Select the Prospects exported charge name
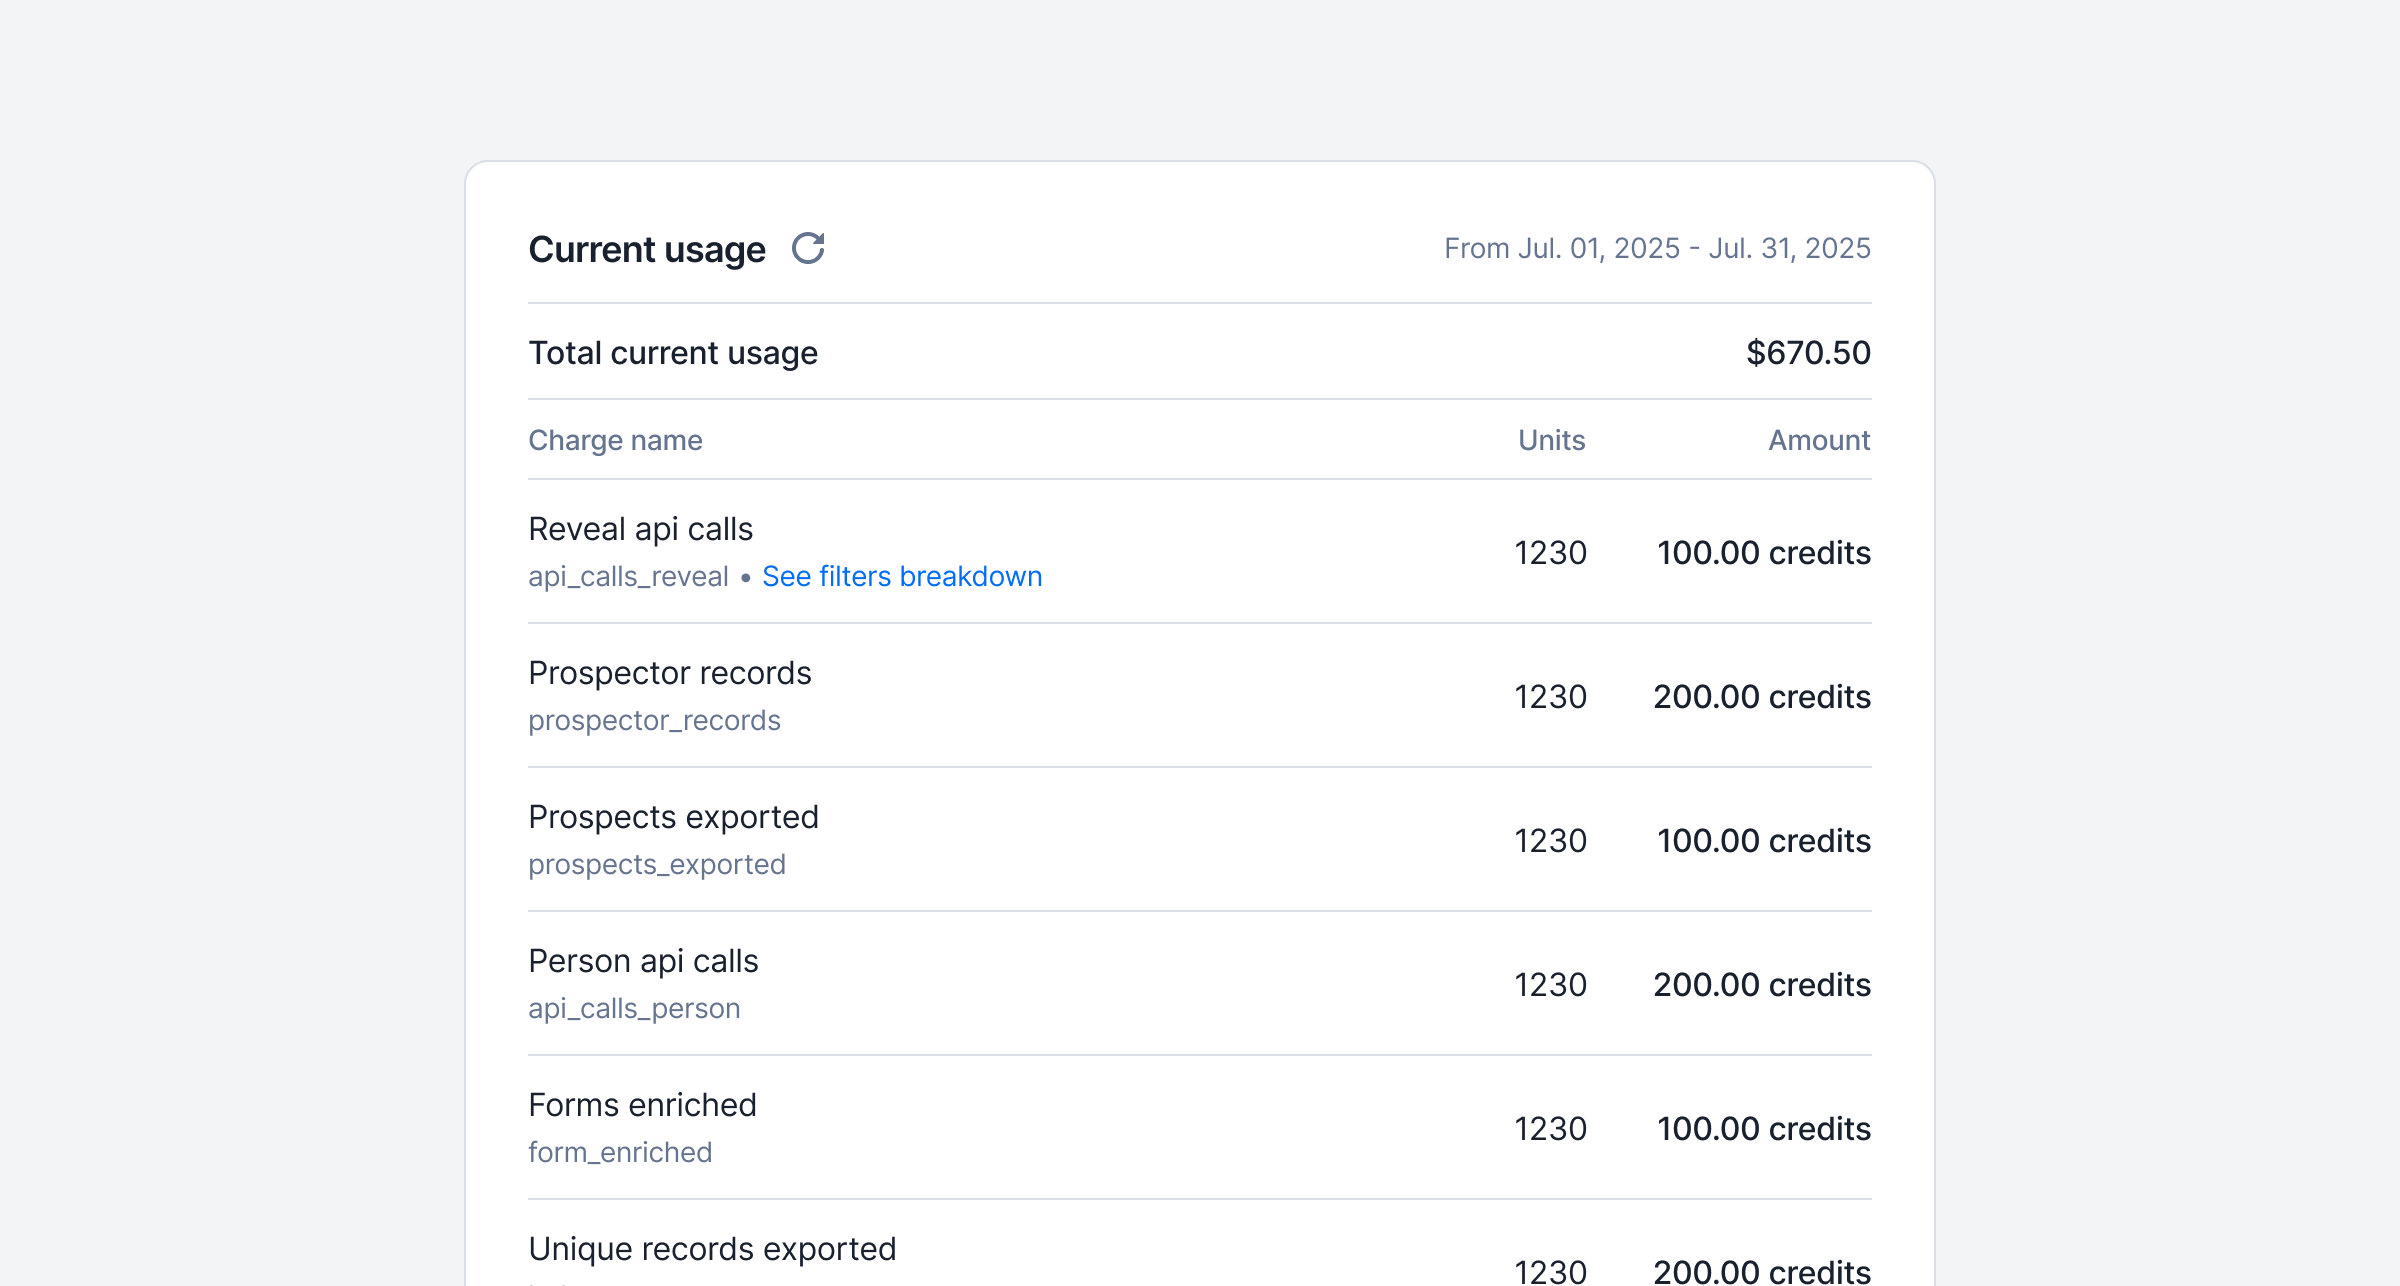Image resolution: width=2400 pixels, height=1286 pixels. (x=673, y=817)
